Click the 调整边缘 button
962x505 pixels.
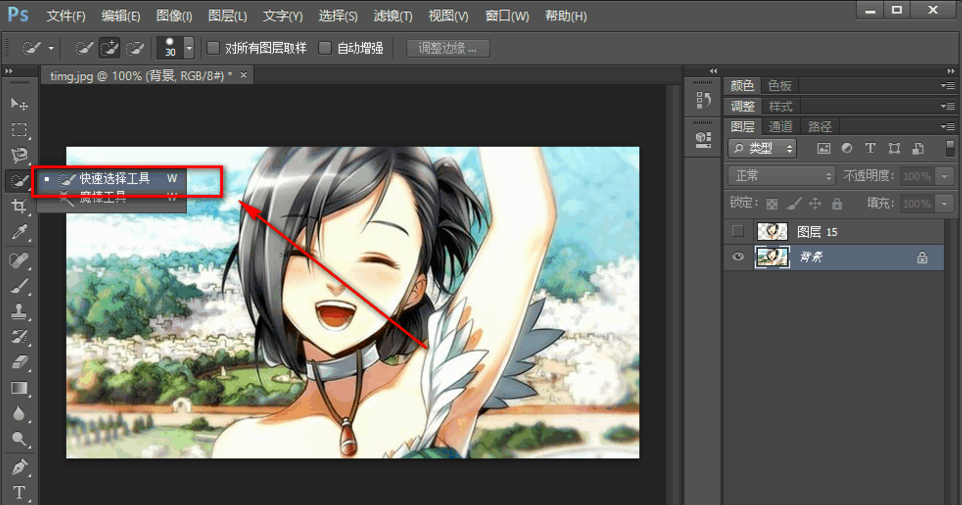448,48
